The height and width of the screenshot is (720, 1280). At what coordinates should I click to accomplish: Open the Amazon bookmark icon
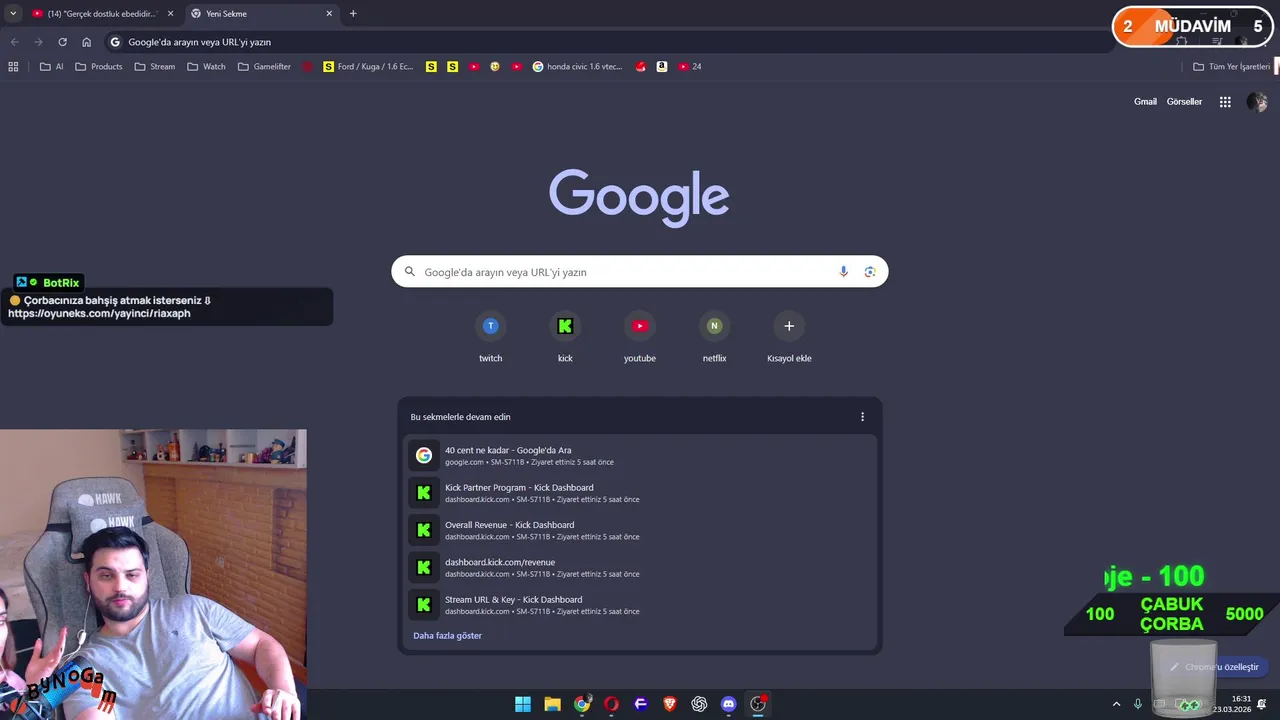coord(662,67)
